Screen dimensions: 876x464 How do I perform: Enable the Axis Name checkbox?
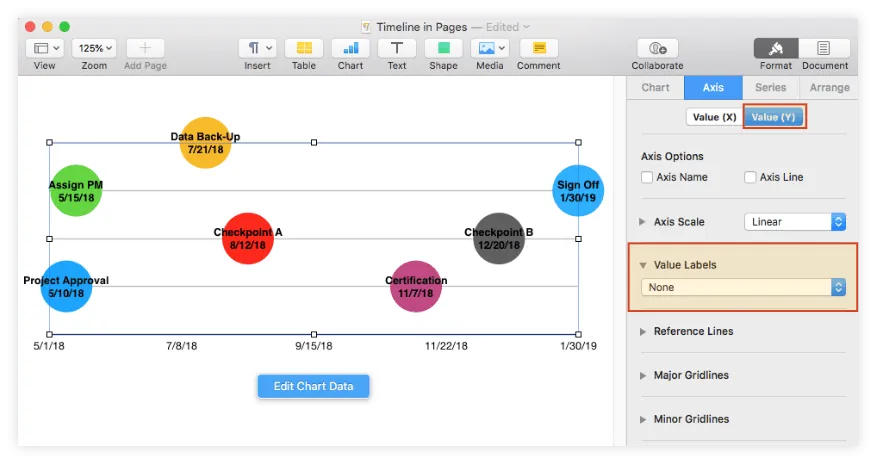click(648, 177)
